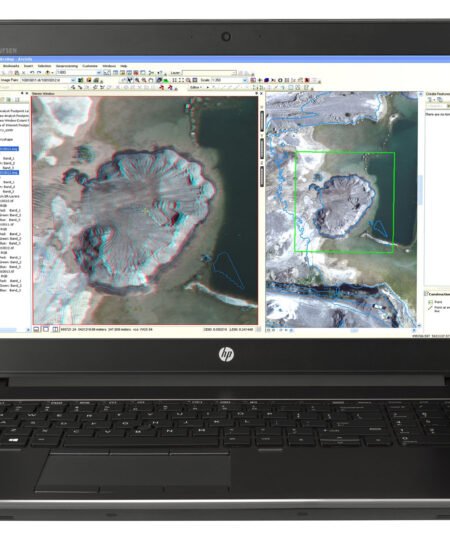Click the Layer input field
Viewport: 450px width, 540px height.
tap(209, 73)
